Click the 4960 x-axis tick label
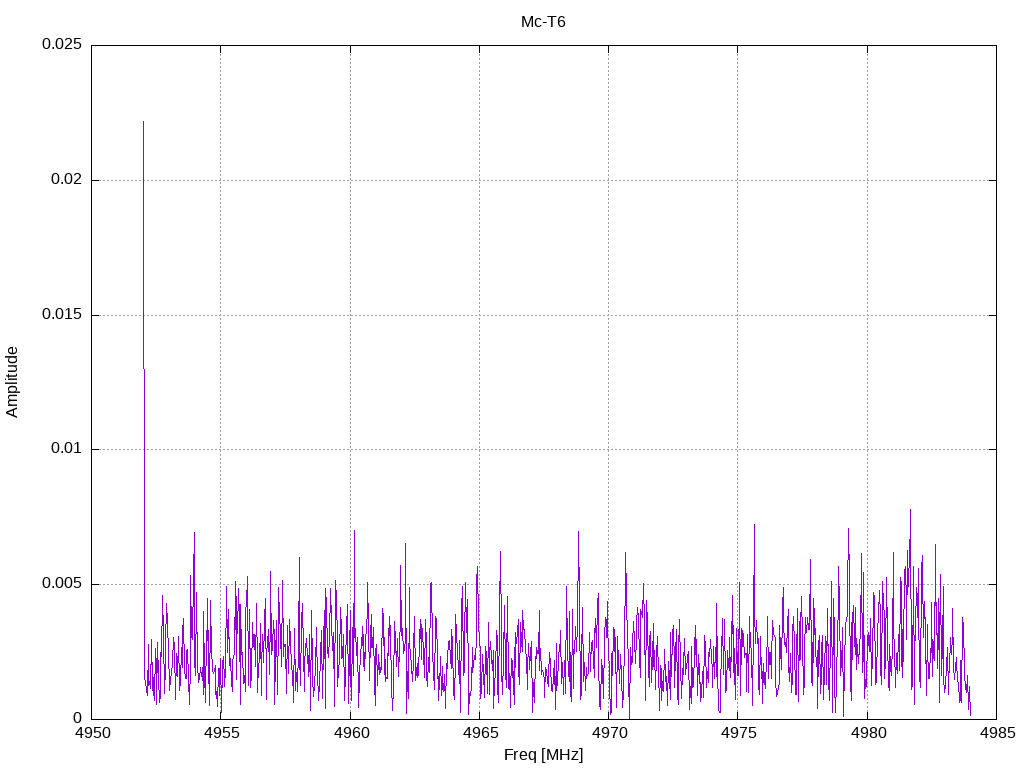Image resolution: width=1024 pixels, height=768 pixels. 350,734
